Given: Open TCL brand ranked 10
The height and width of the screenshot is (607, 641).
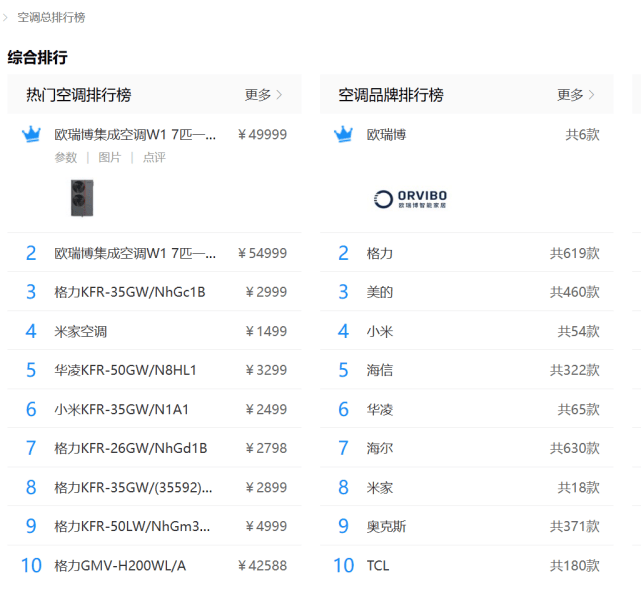Looking at the screenshot, I should (378, 566).
